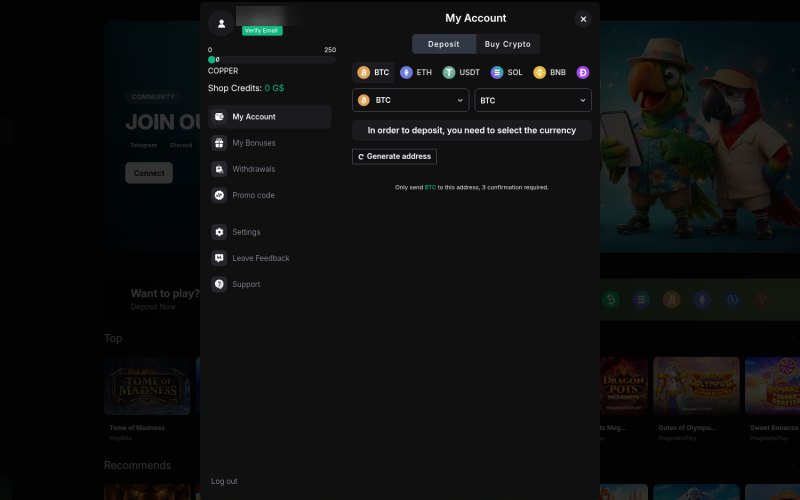Close the My Account dialog

583,19
